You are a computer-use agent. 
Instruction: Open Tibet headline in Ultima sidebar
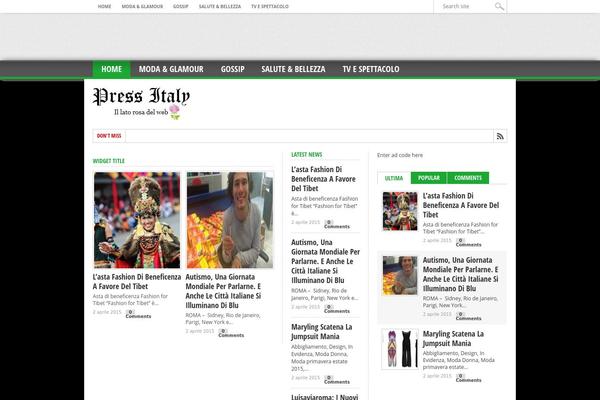coord(461,205)
